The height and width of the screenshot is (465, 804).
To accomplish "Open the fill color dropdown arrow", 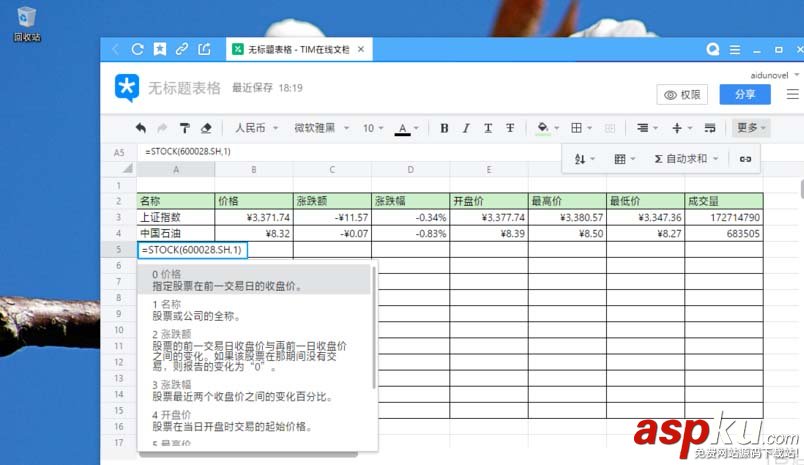I will coord(557,128).
